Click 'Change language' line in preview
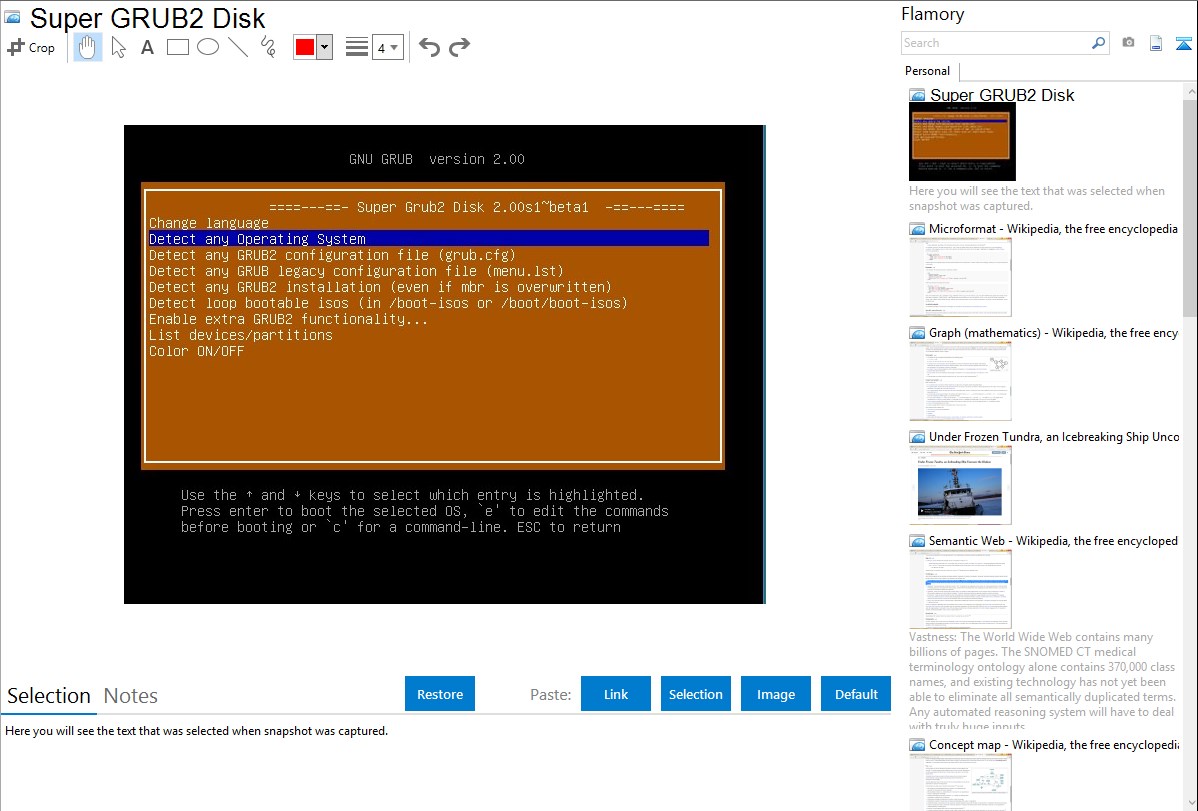The height and width of the screenshot is (811, 1198). pos(209,223)
